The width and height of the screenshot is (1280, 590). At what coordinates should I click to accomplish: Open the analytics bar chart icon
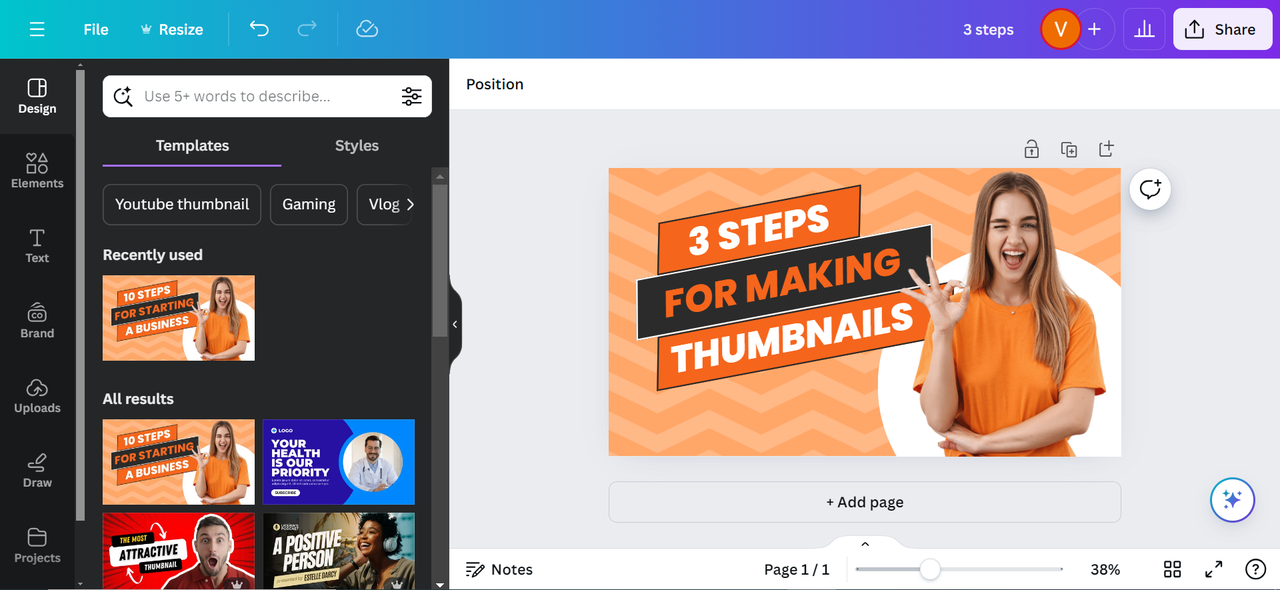click(1144, 29)
